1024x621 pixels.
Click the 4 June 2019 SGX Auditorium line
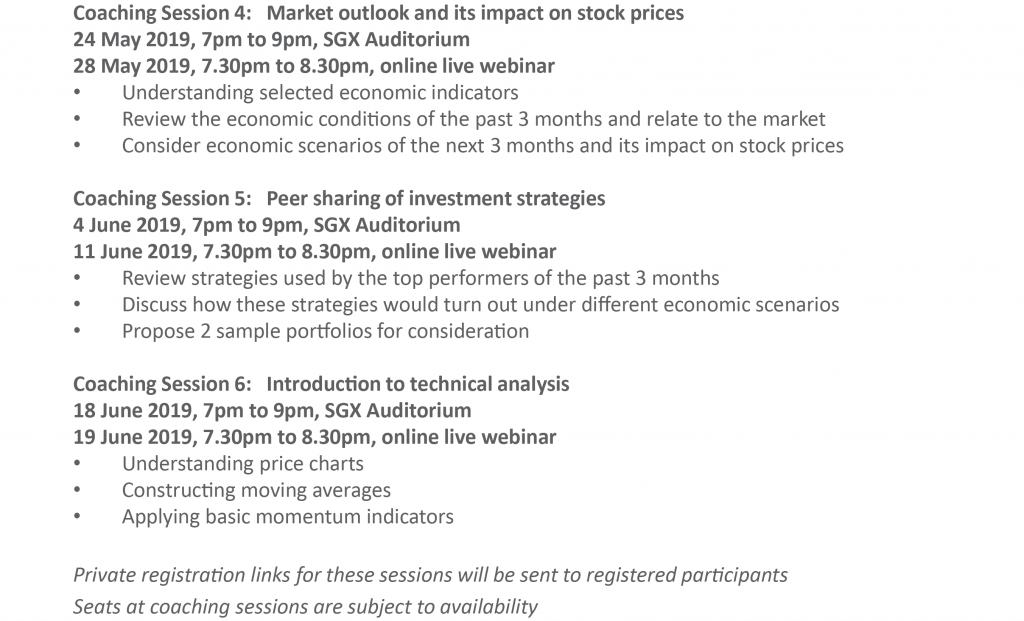click(x=266, y=225)
